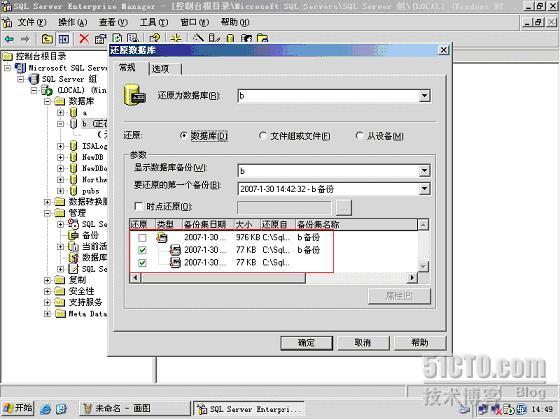This screenshot has height=420, width=560.
Task: Open the Properties toolbar icon
Action: [x=100, y=39]
